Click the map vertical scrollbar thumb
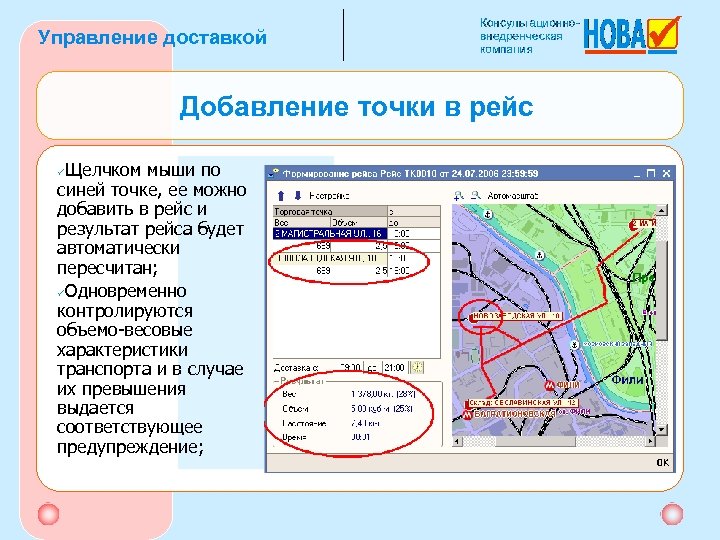 click(661, 290)
